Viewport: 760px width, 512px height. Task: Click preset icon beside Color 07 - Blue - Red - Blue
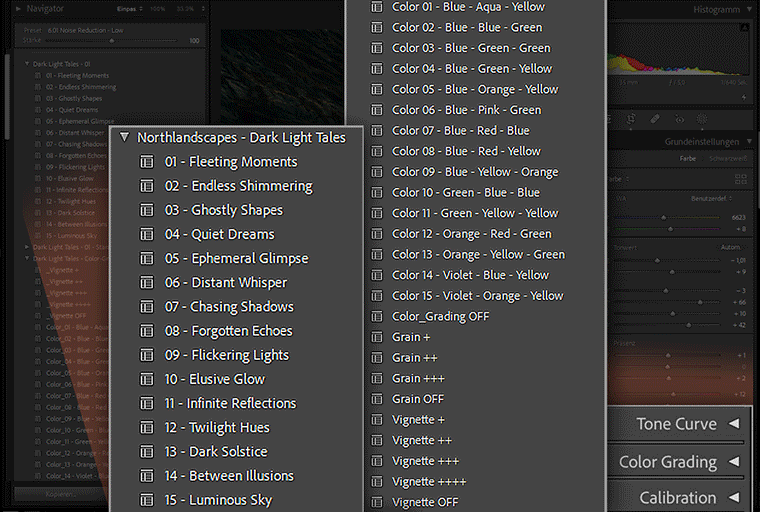[x=377, y=130]
